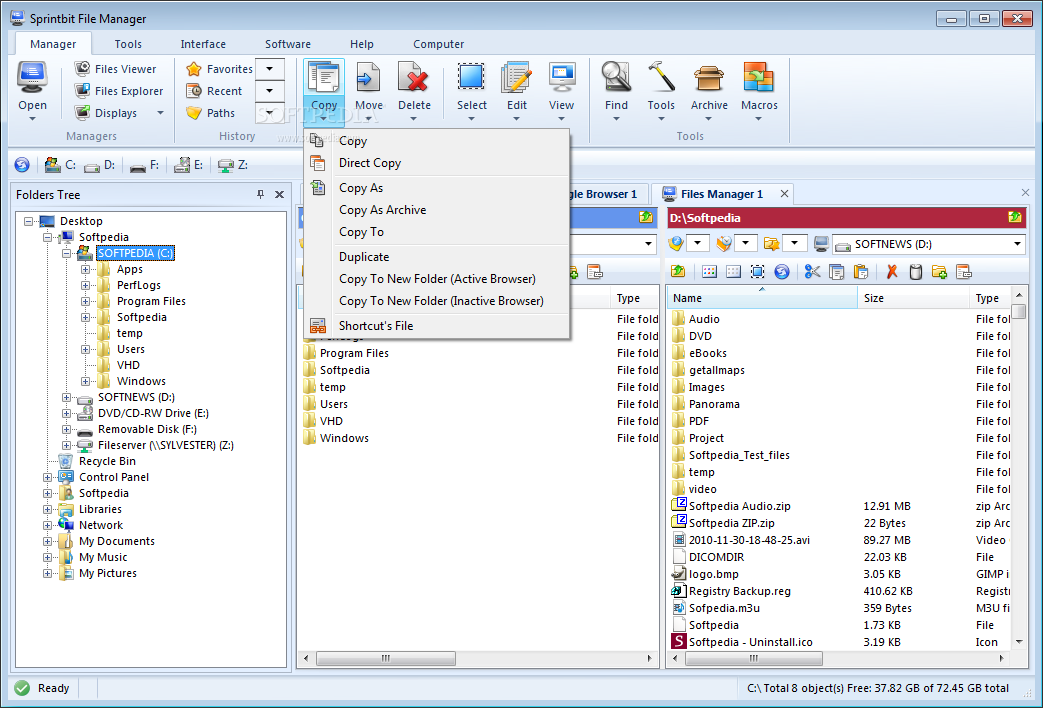Image resolution: width=1043 pixels, height=708 pixels.
Task: Click the refresh icon in right pane toolbar
Action: tap(782, 271)
